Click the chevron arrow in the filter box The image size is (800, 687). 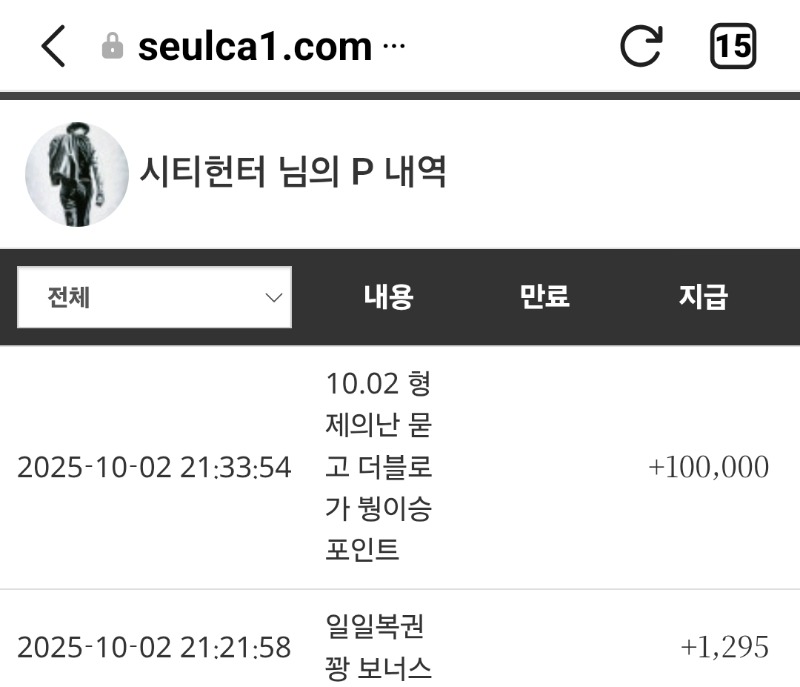[273, 297]
